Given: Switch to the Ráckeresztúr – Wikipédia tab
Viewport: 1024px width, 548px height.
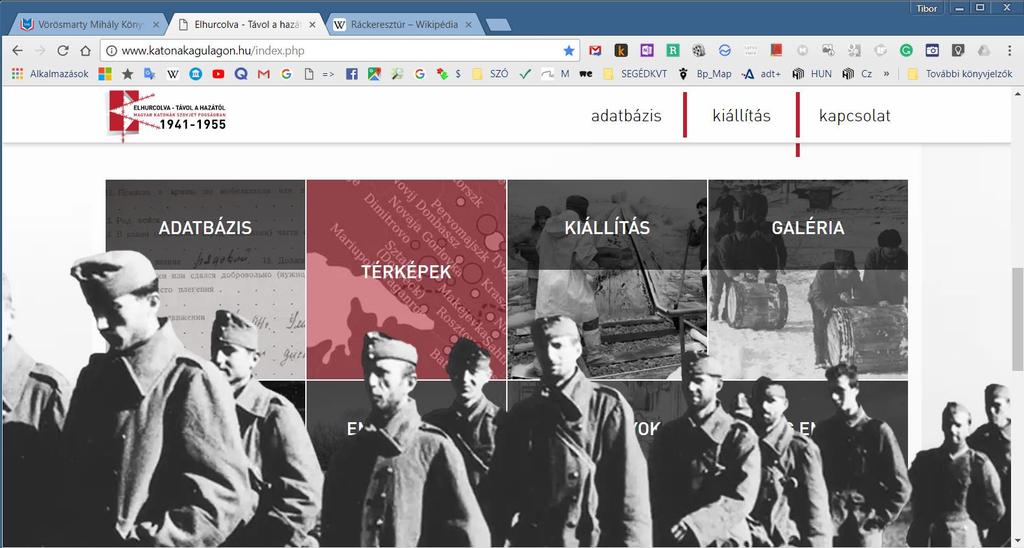Looking at the screenshot, I should click(x=405, y=25).
